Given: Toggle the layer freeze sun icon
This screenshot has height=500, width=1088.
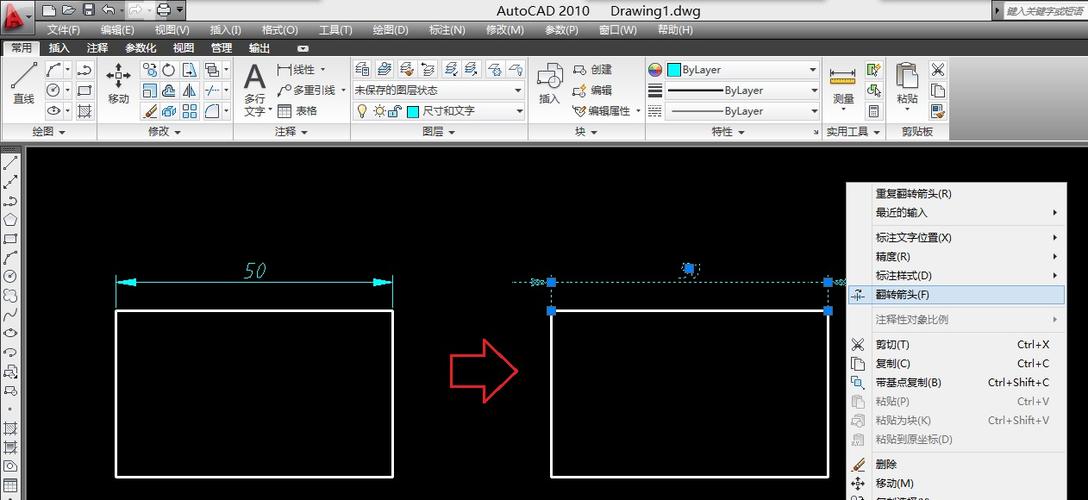Looking at the screenshot, I should point(379,111).
